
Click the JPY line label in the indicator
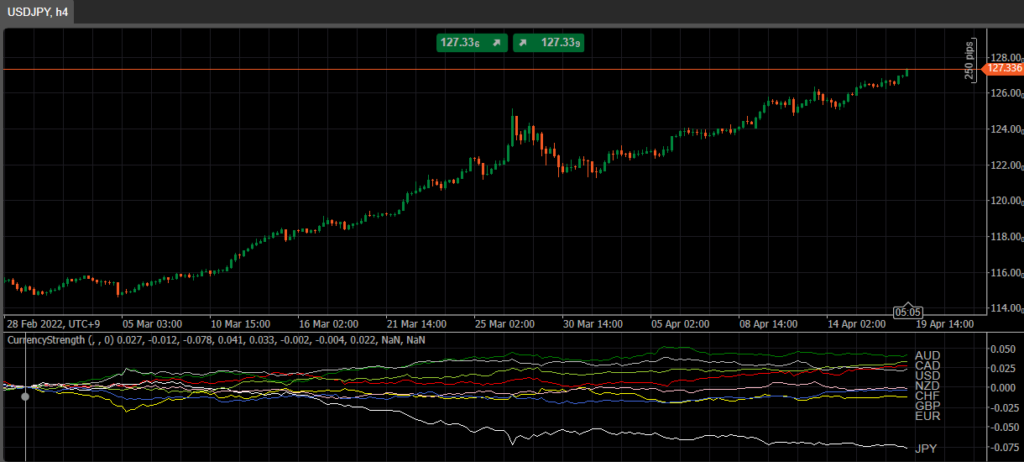[x=927, y=449]
